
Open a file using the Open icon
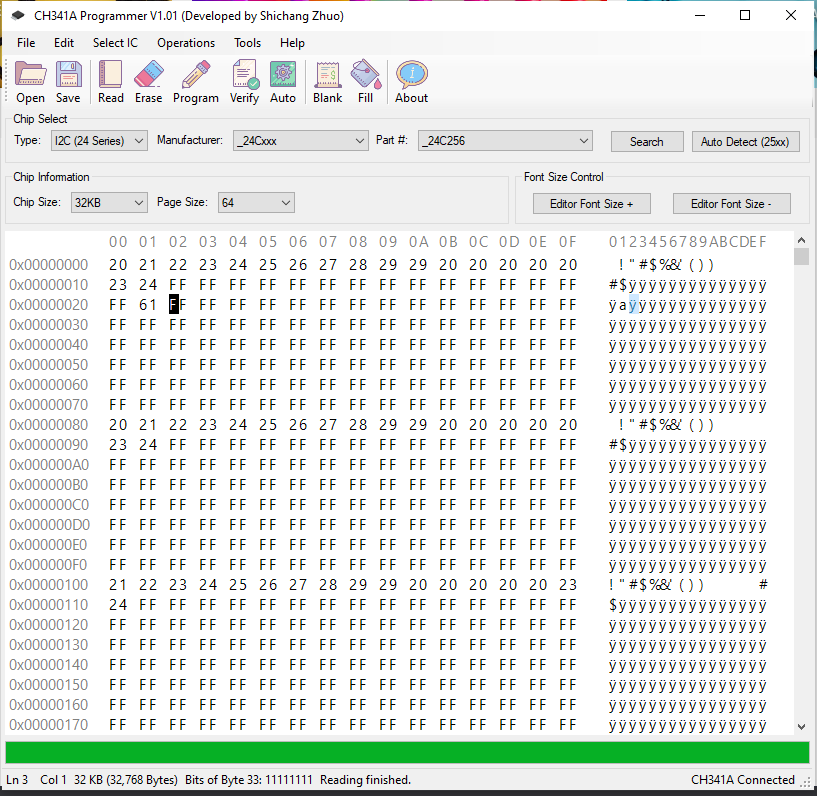[29, 80]
